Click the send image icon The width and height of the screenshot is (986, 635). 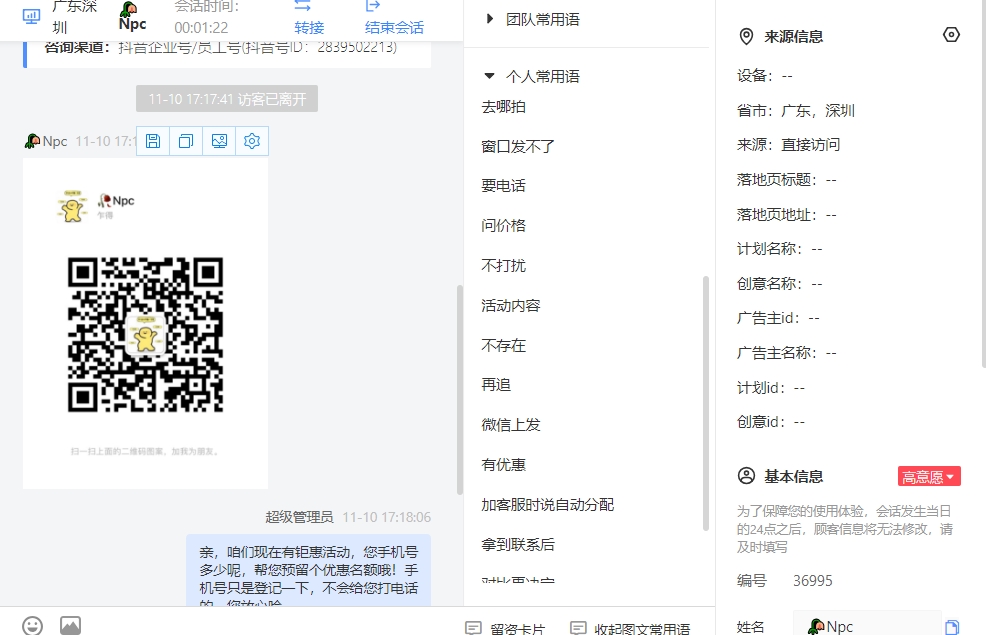70,625
